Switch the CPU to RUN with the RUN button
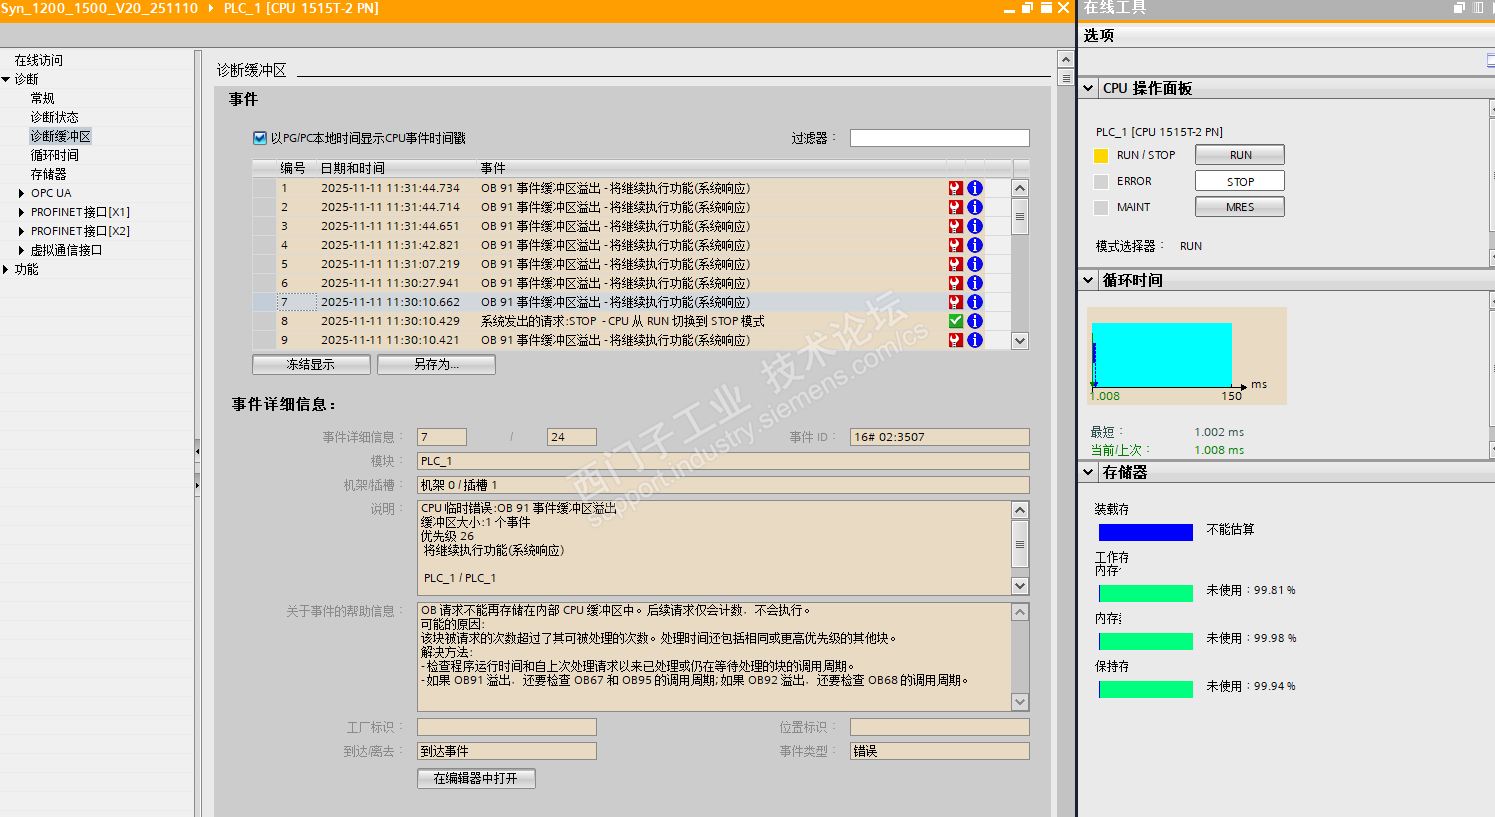This screenshot has width=1495, height=817. pos(1240,155)
